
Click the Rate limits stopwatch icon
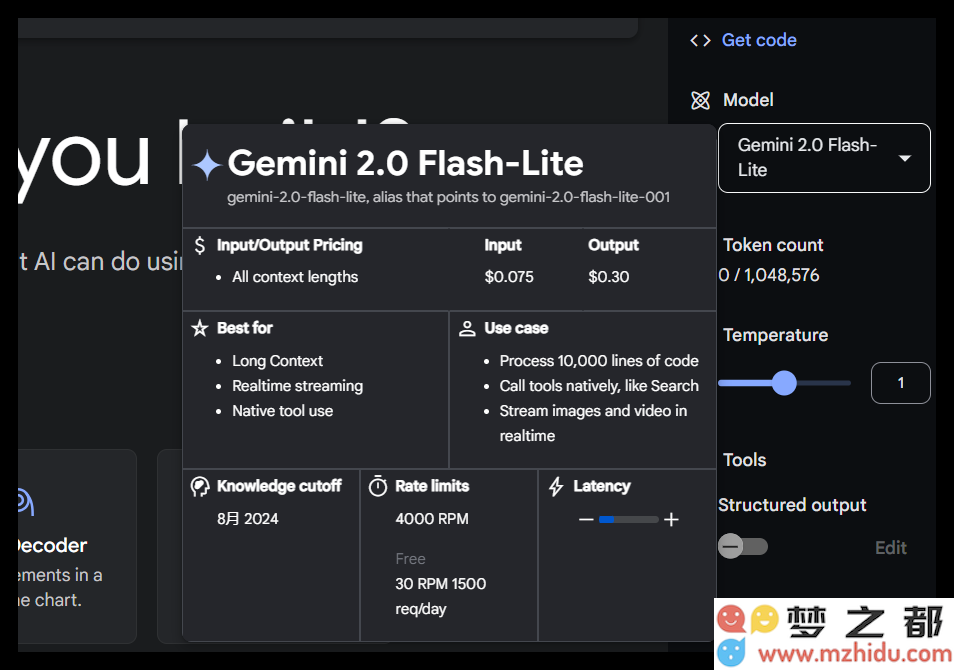[378, 486]
